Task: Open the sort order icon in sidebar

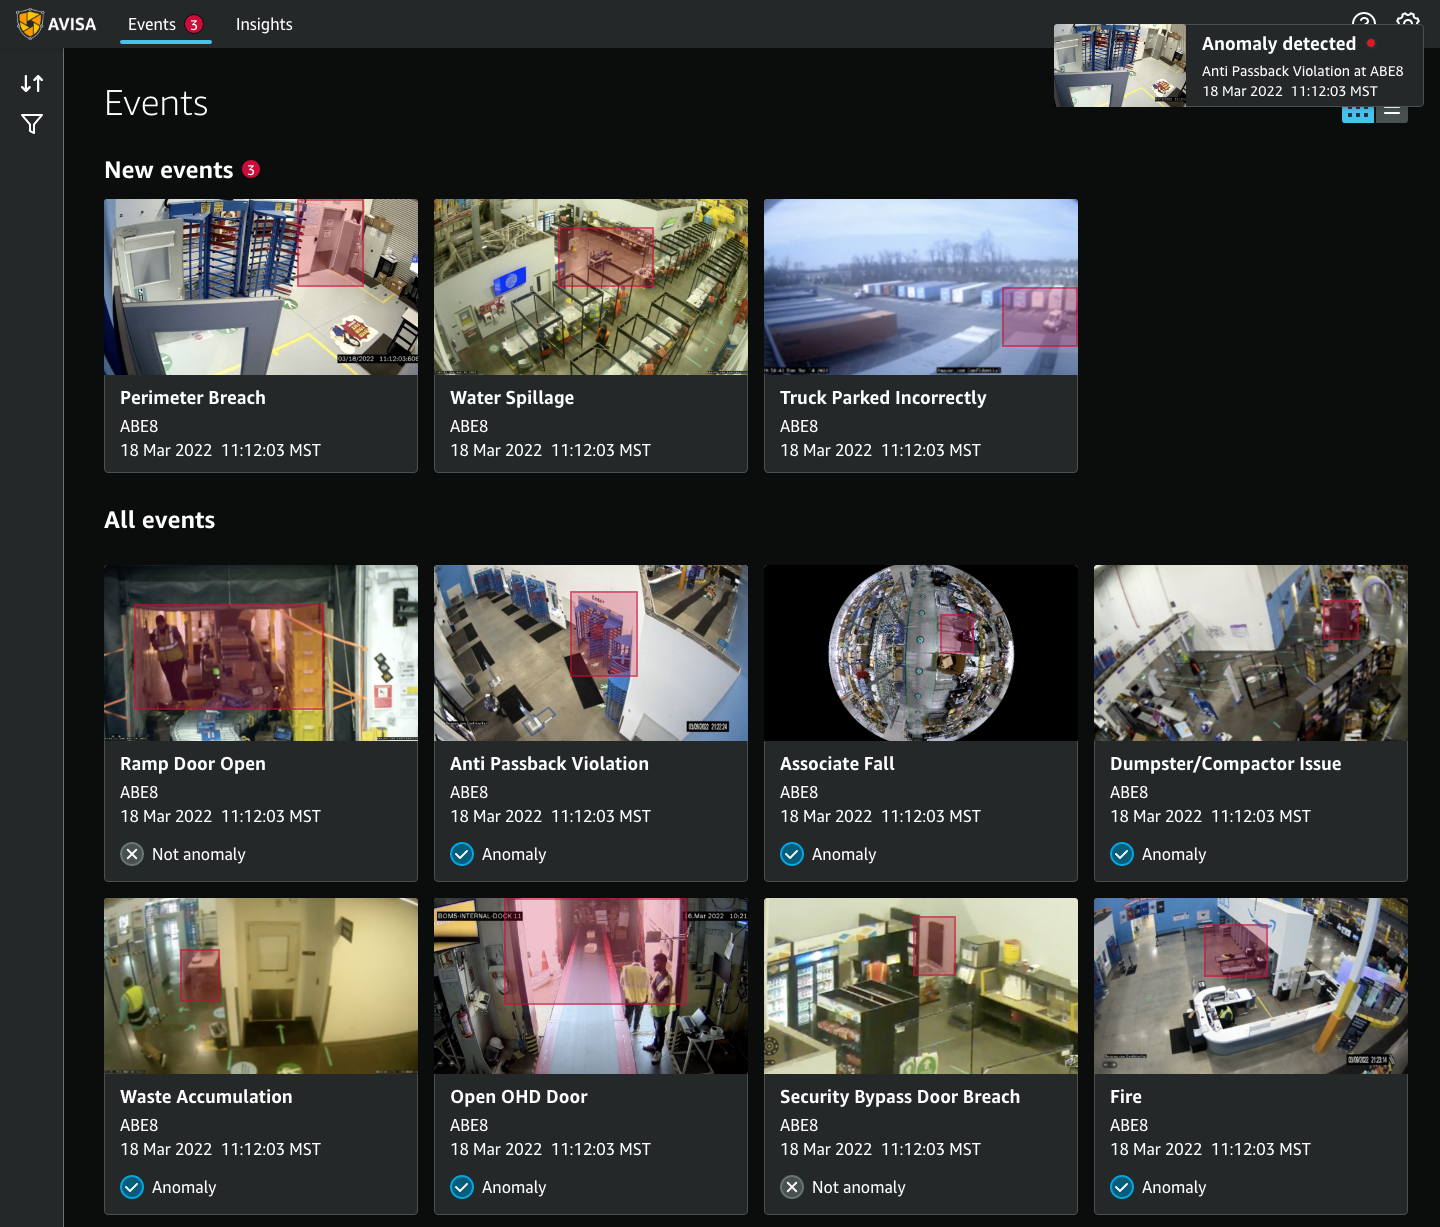Action: (x=32, y=84)
